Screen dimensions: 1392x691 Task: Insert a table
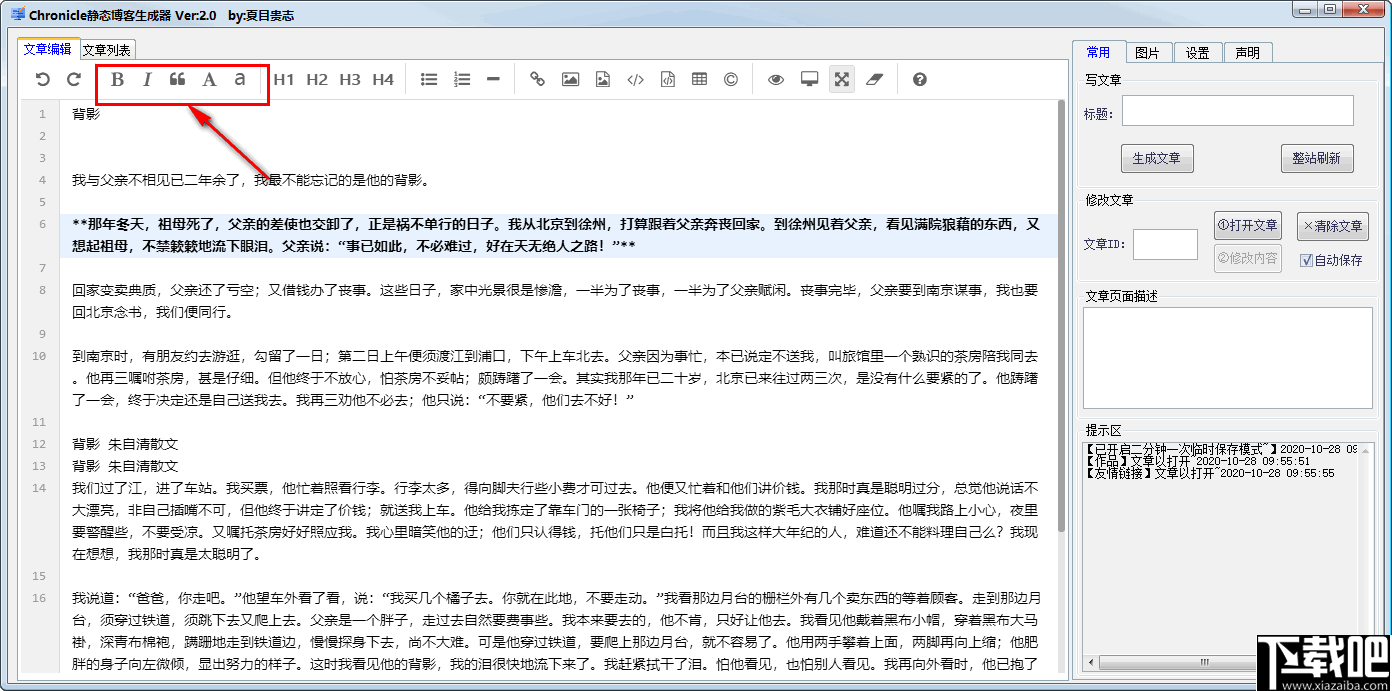pyautogui.click(x=699, y=79)
